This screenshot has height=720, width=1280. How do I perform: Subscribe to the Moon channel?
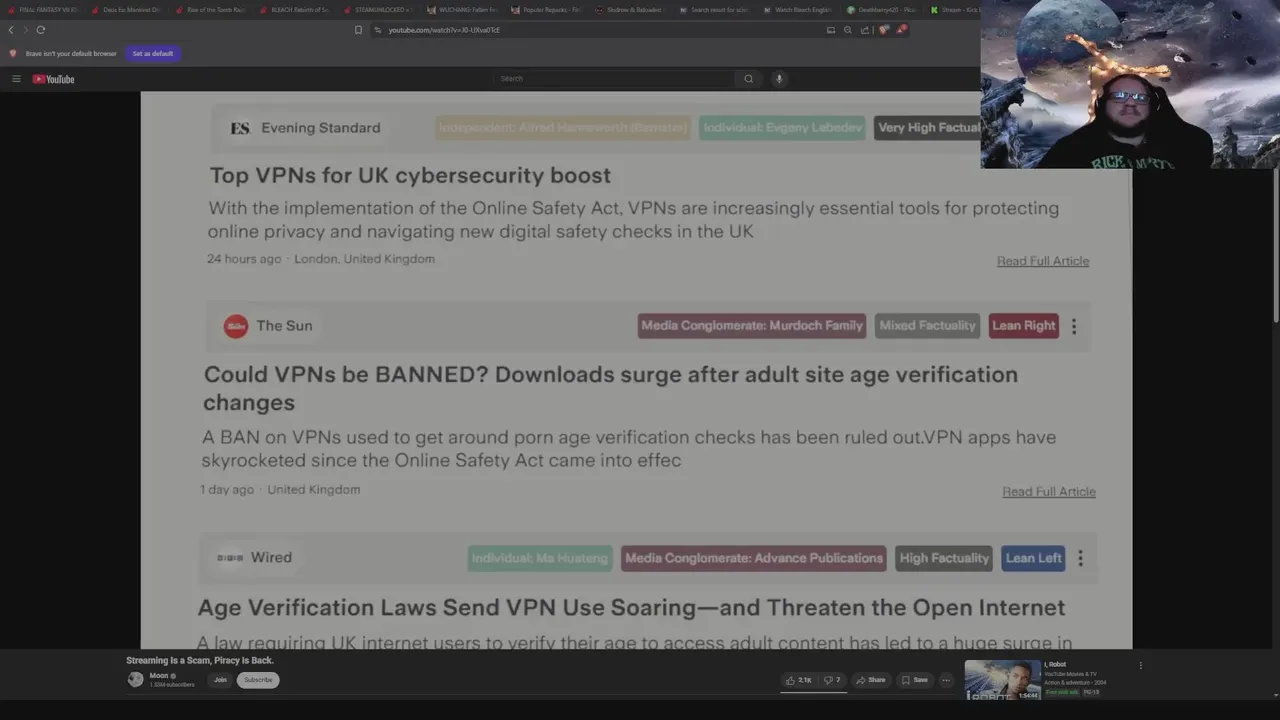[258, 680]
